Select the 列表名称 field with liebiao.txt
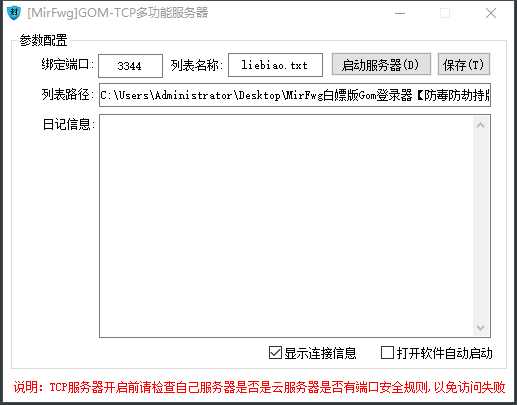The width and height of the screenshot is (517, 405). (x=275, y=65)
